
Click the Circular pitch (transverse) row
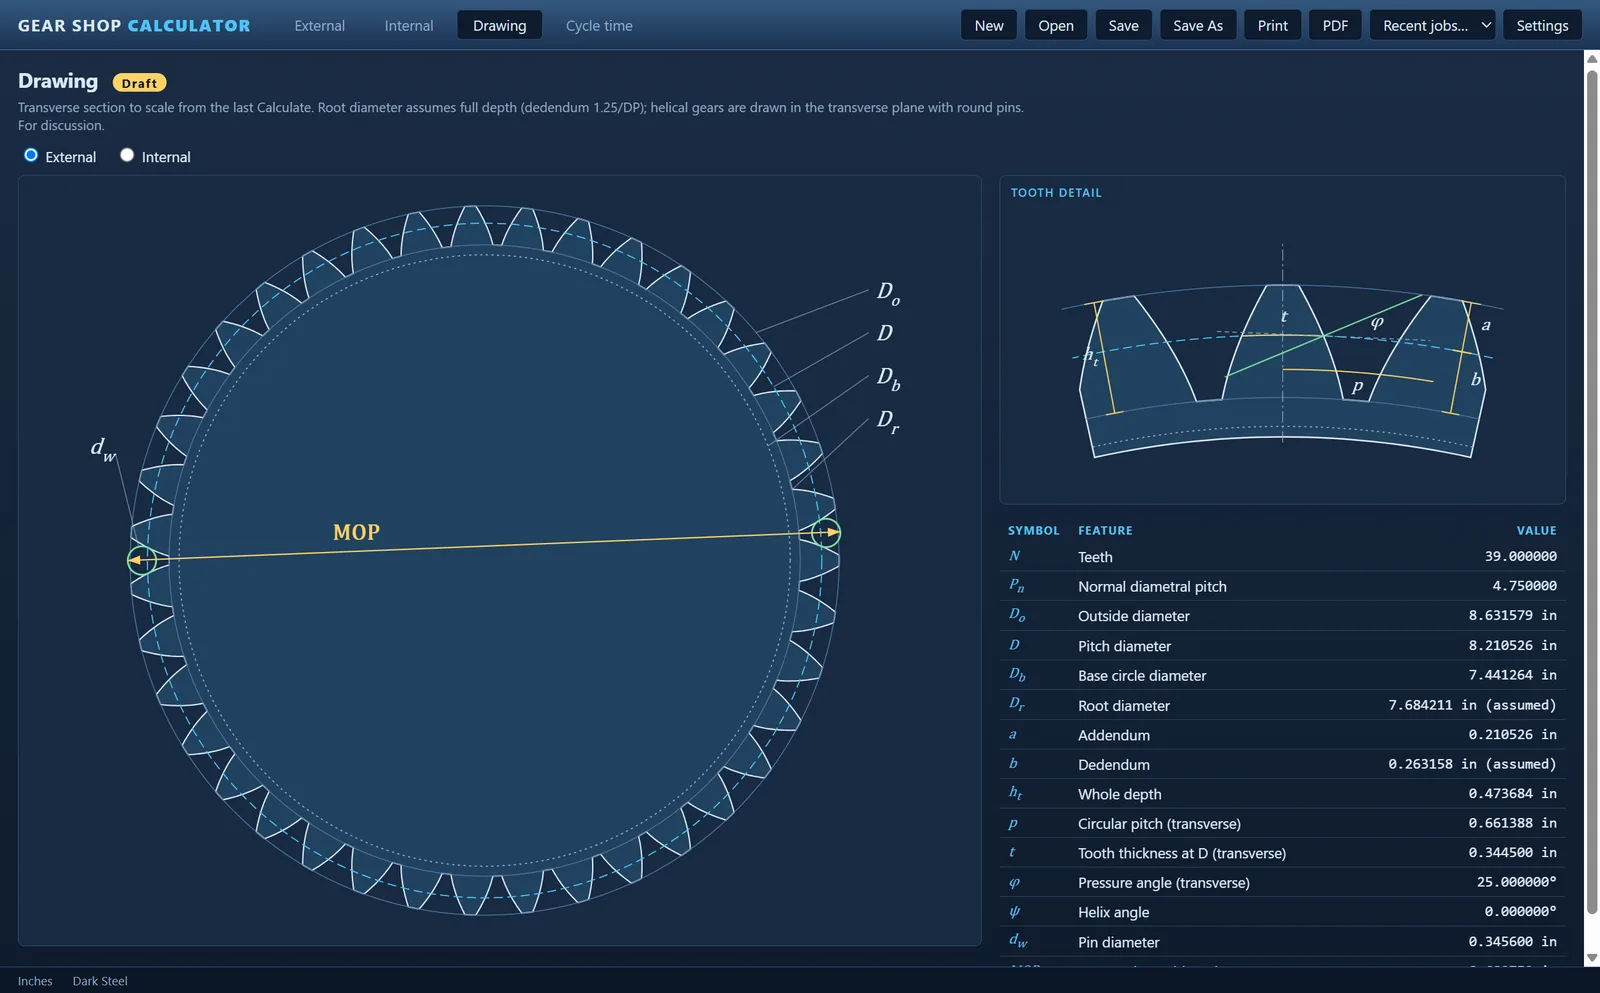[1283, 823]
